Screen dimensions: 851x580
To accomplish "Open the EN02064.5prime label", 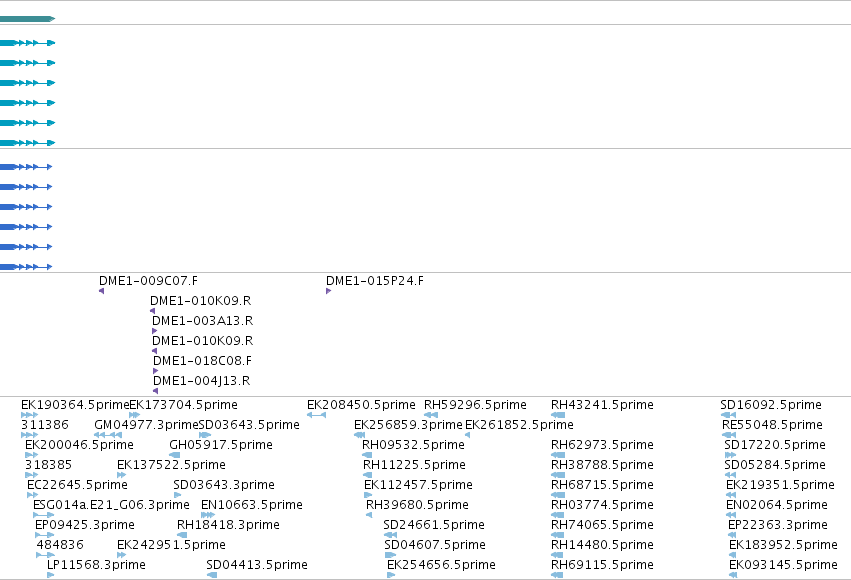I will (x=777, y=505).
